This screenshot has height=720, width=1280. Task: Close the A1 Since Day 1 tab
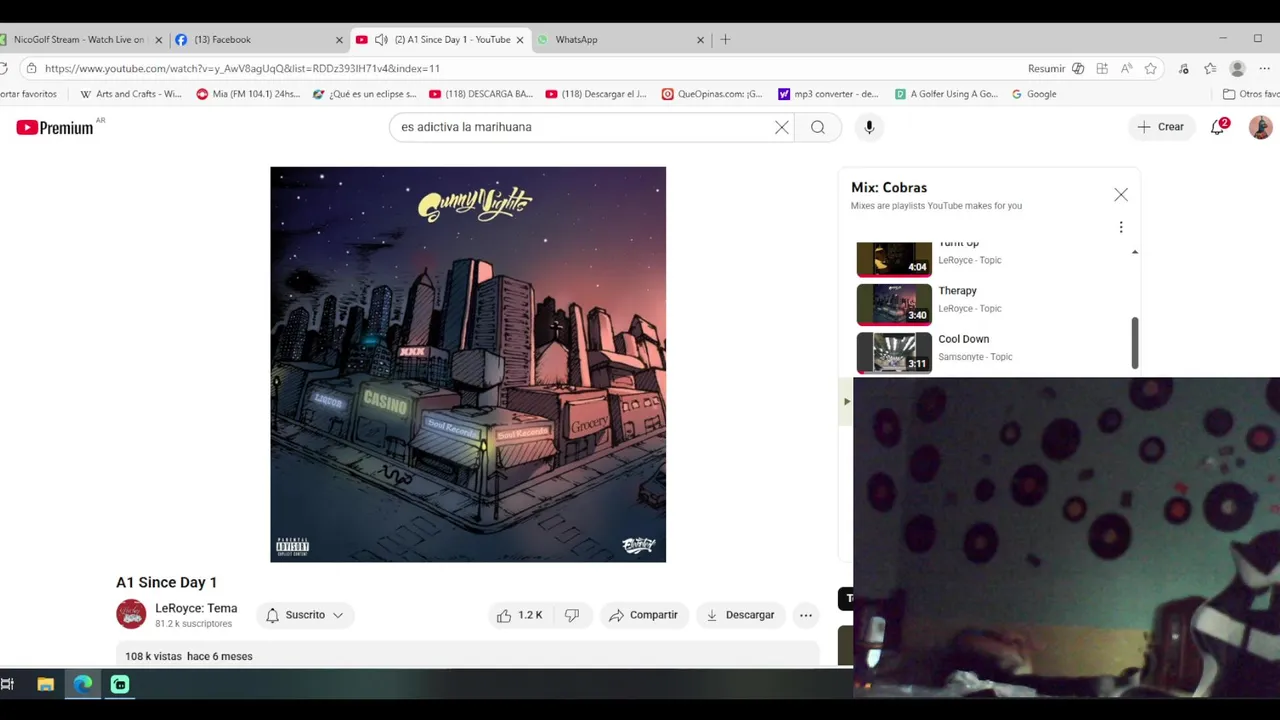[x=520, y=40]
